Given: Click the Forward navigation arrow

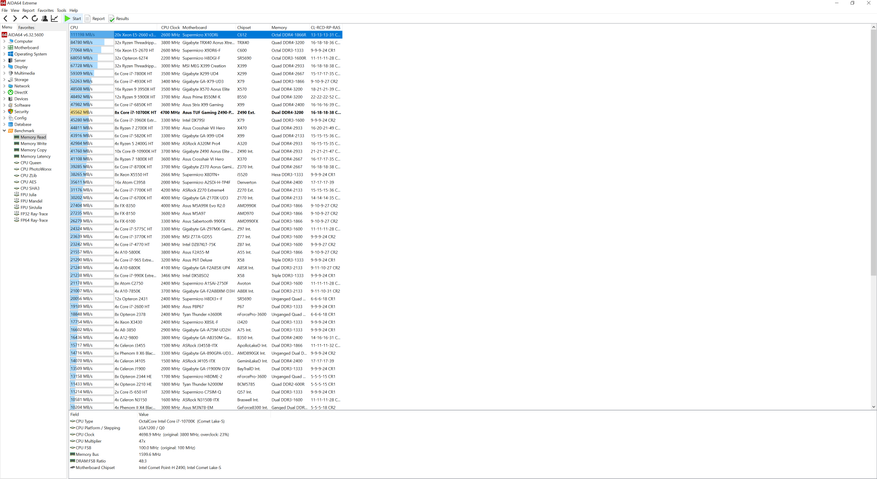Looking at the screenshot, I should pos(14,18).
